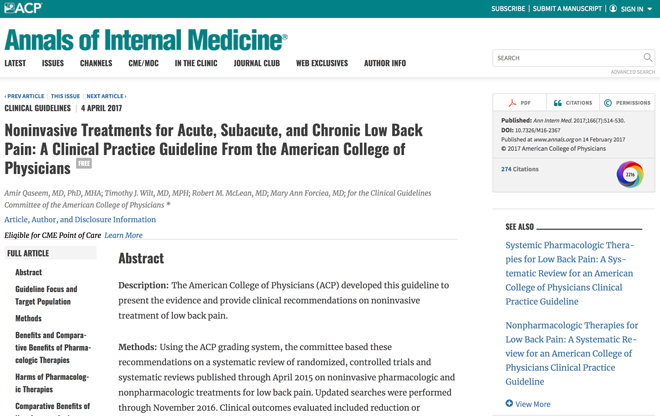660x416 pixels.
Task: Click the FREE badge next to title
Action: [84, 163]
